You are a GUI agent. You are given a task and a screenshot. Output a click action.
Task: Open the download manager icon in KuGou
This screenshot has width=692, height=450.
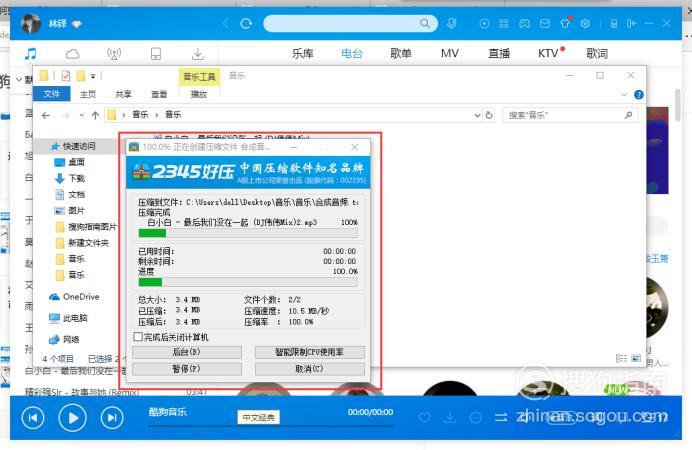coord(198,54)
